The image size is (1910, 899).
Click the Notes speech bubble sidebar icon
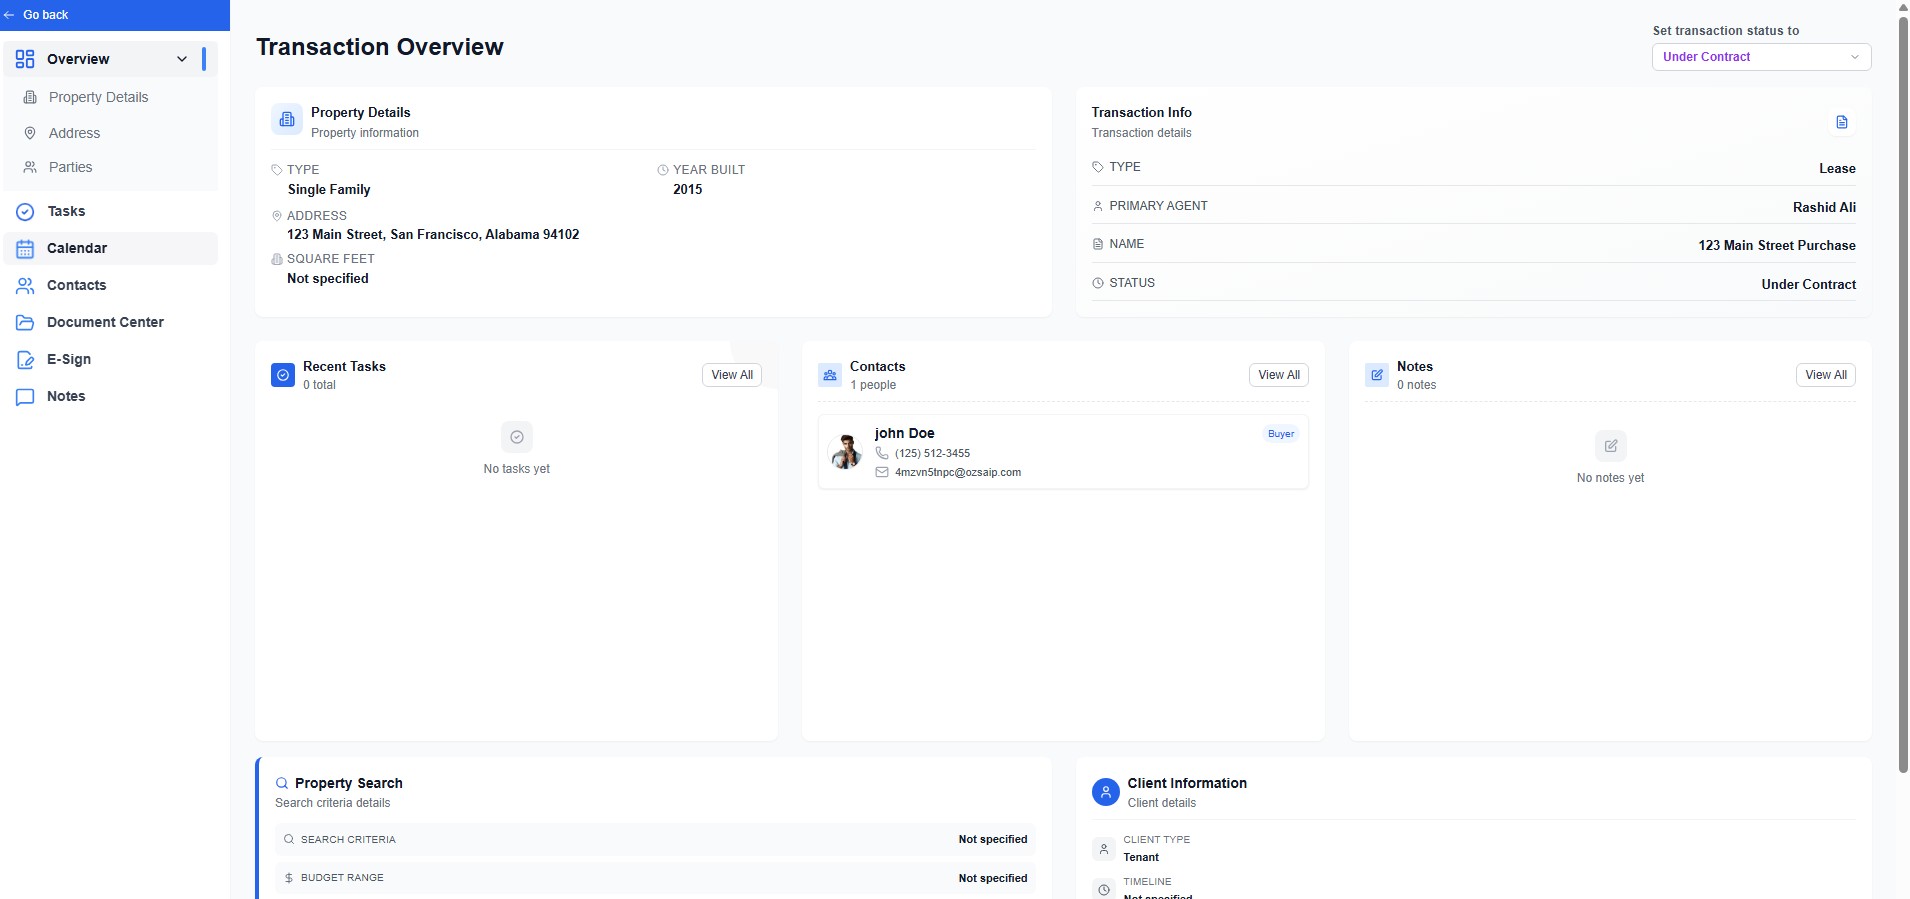pyautogui.click(x=25, y=396)
